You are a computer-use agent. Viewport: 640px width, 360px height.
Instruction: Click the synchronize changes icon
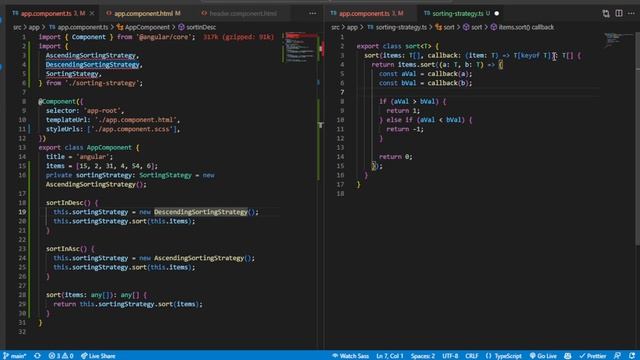pos(37,356)
